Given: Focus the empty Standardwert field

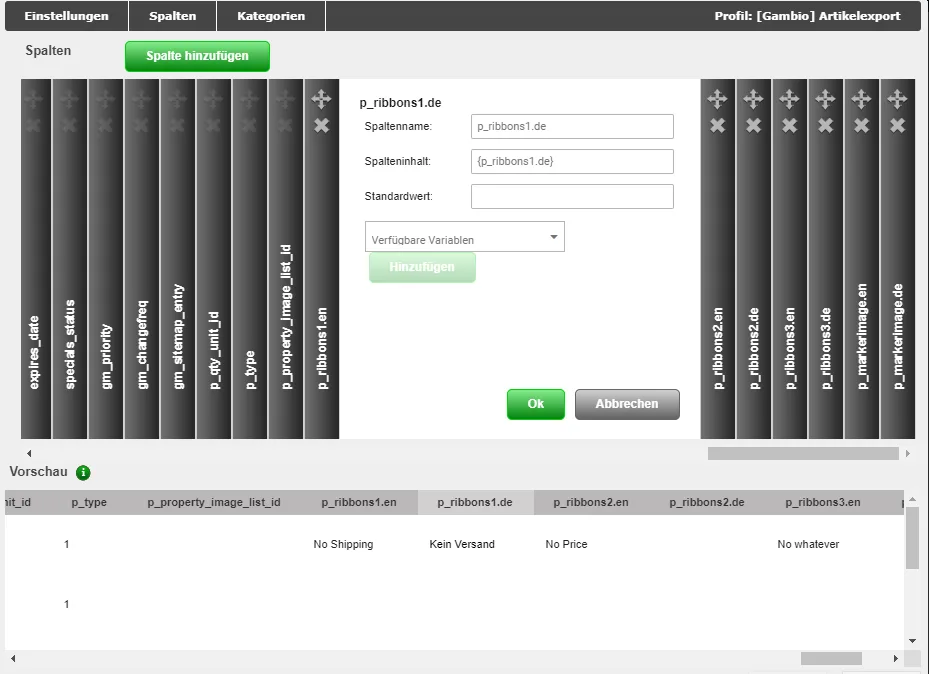Looking at the screenshot, I should pos(572,197).
